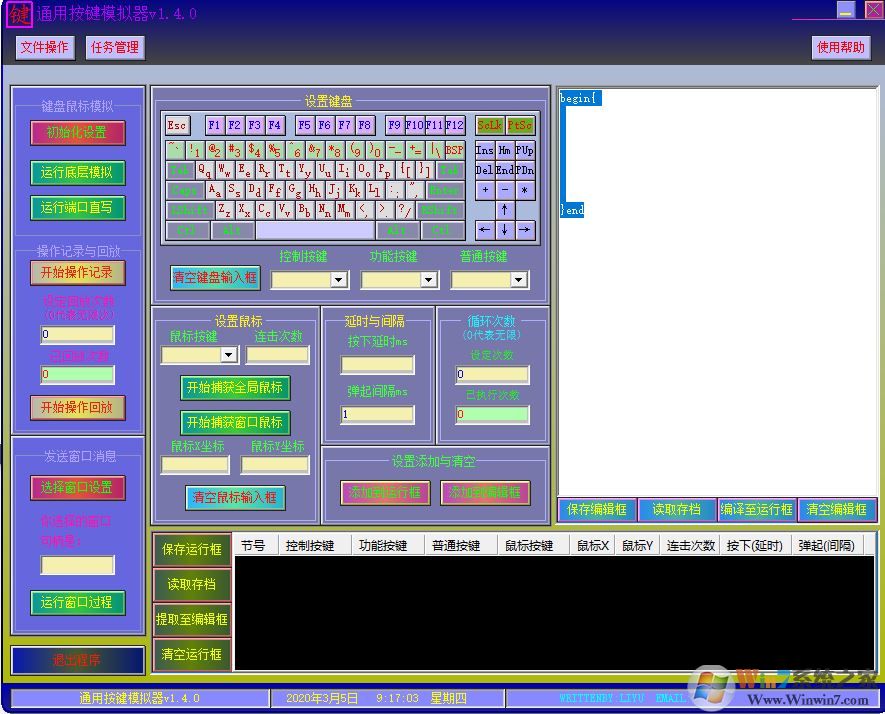
Task: Open the 普通按键 combo box
Action: point(518,280)
